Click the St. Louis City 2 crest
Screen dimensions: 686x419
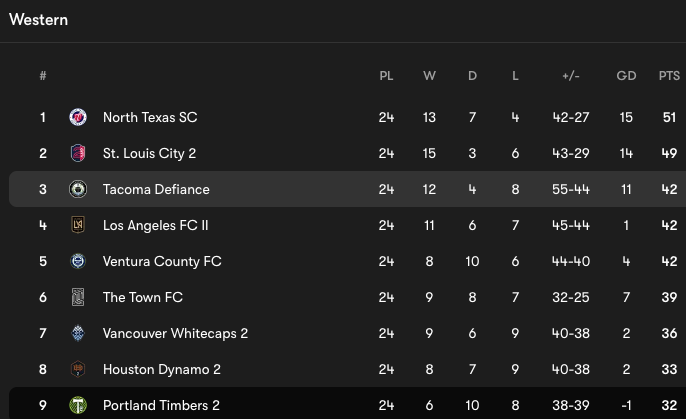pyautogui.click(x=78, y=153)
